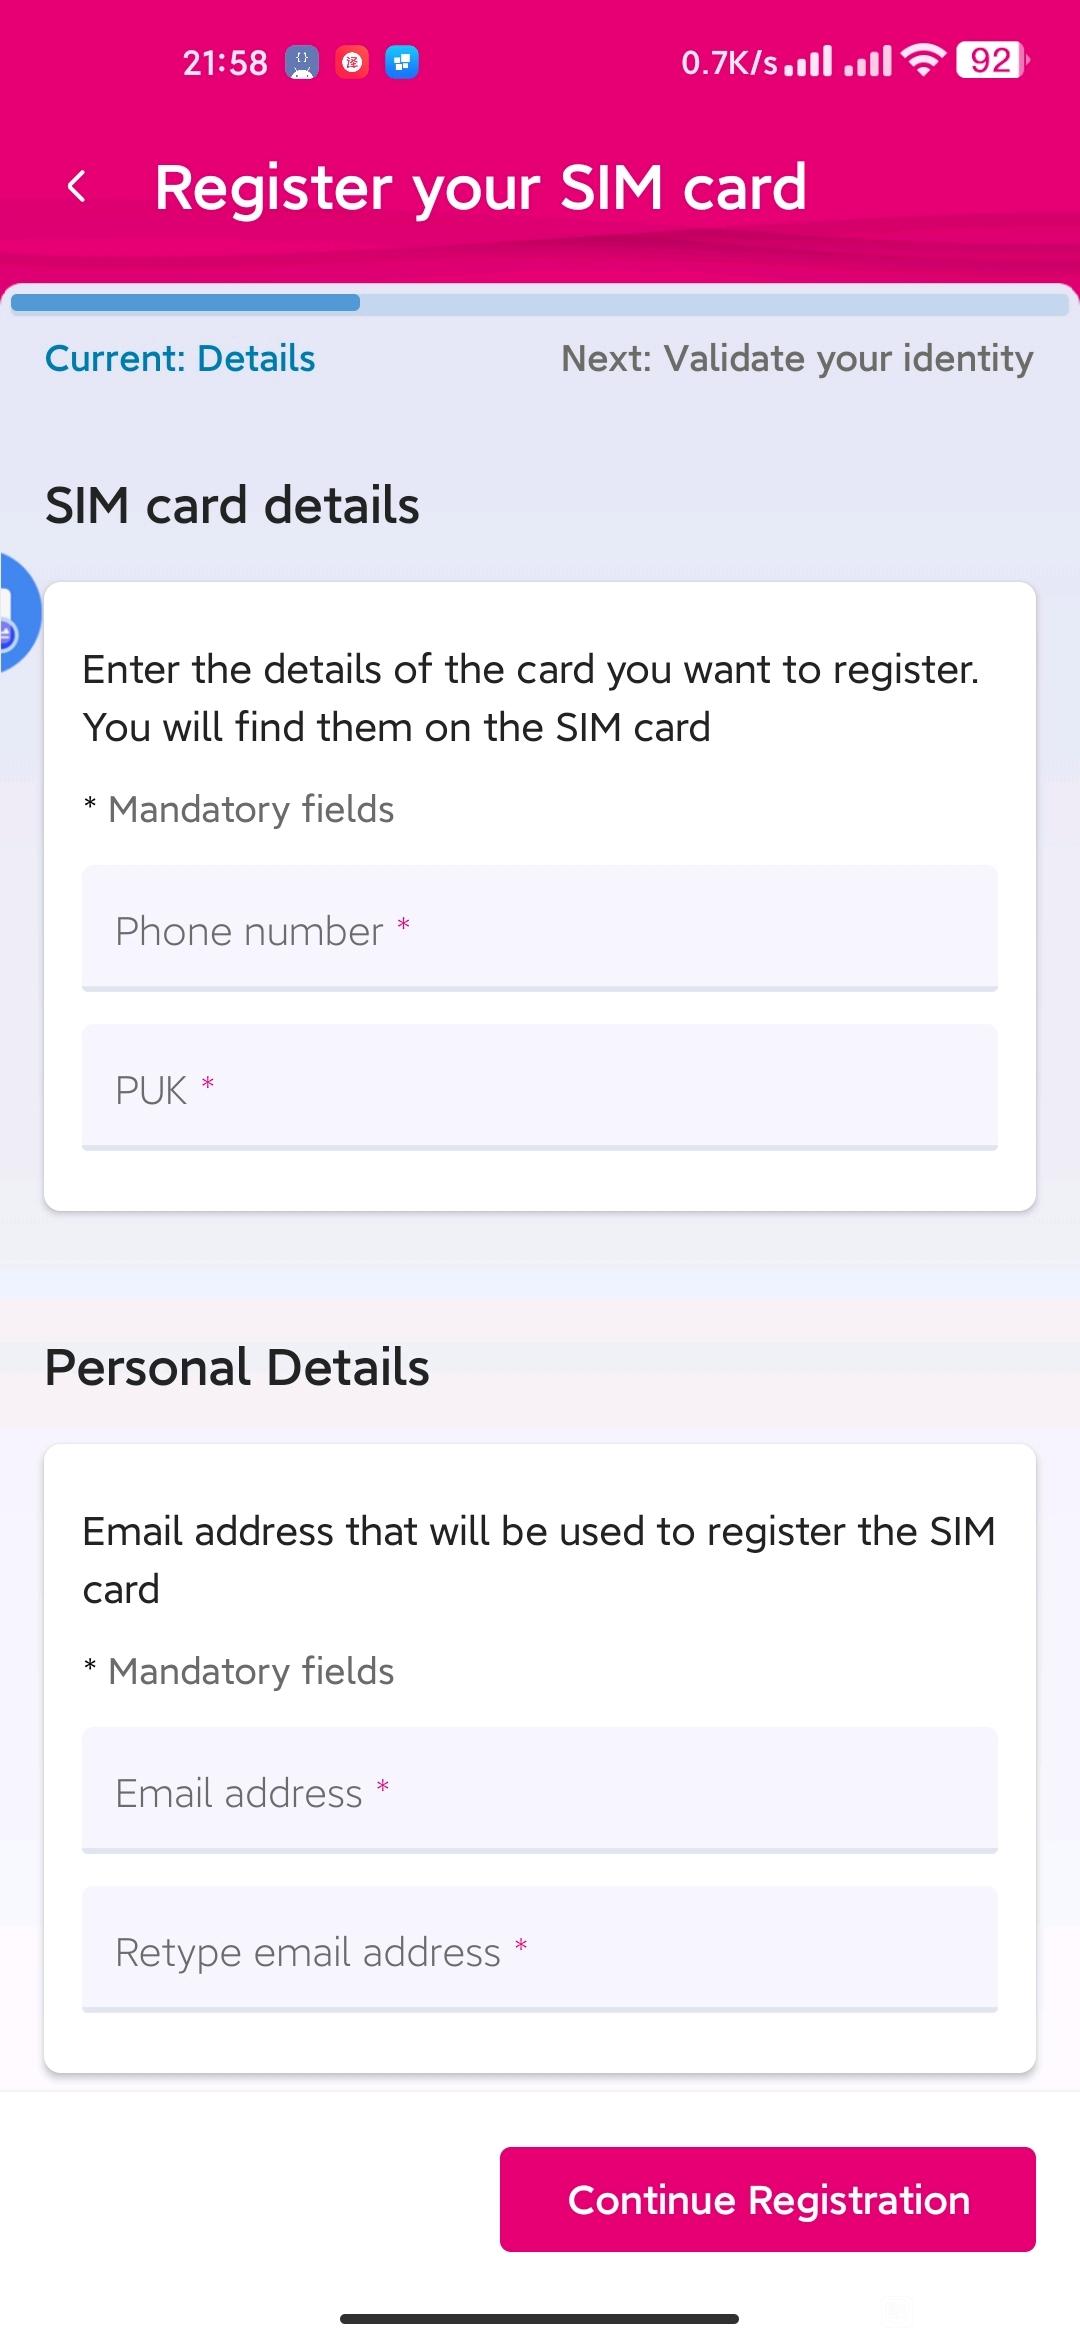Tap the second cellular signal bars icon

(868, 61)
